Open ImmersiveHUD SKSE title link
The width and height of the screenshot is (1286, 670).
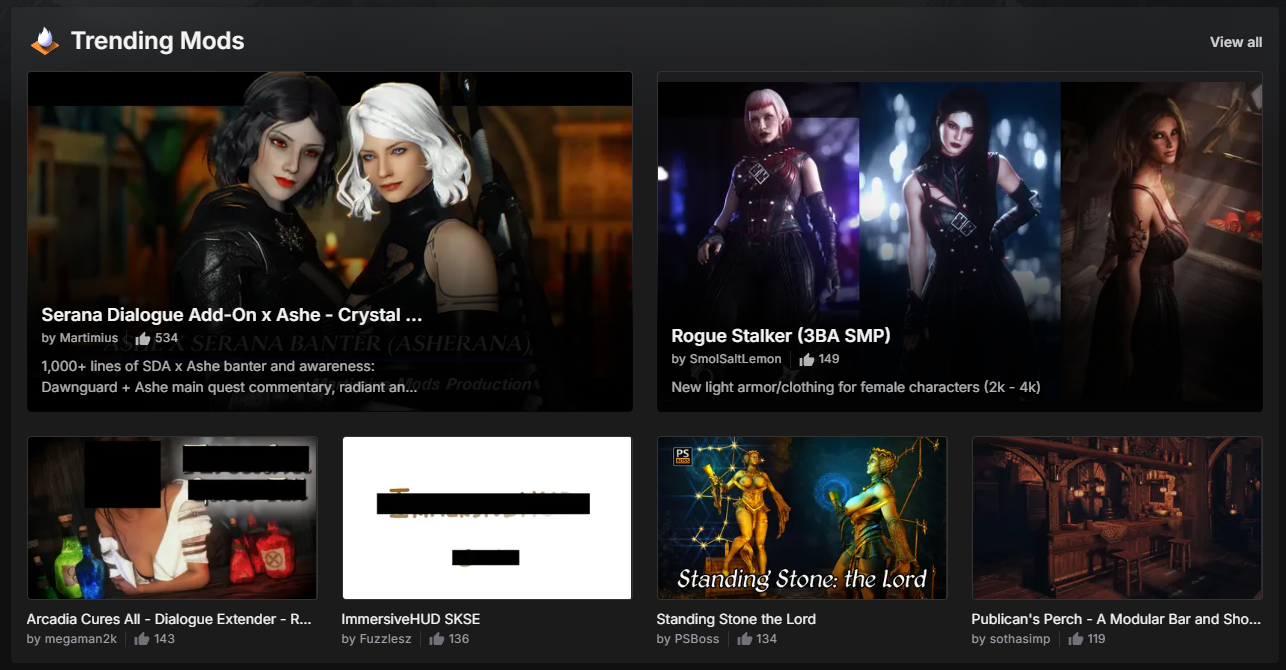411,619
